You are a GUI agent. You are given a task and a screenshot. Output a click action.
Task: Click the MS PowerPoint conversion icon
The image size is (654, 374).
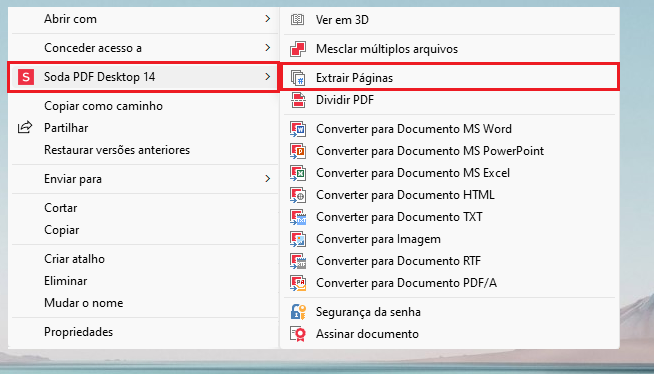(x=298, y=151)
